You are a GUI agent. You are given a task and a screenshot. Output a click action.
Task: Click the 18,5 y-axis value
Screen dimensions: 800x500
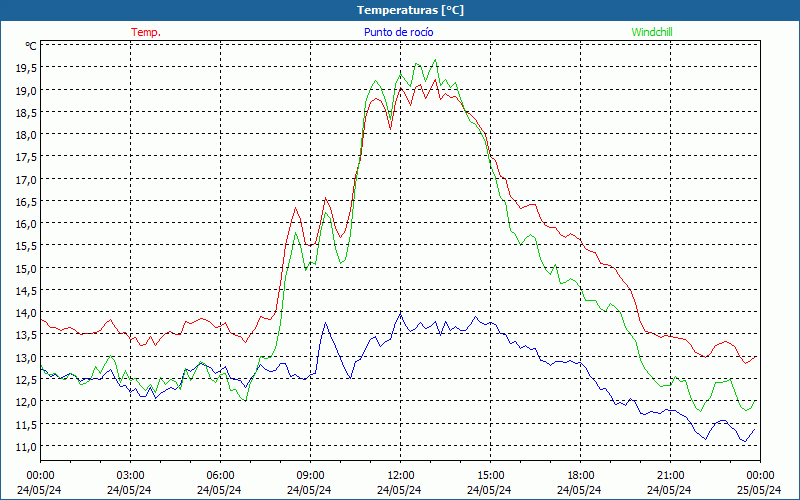coord(26,112)
